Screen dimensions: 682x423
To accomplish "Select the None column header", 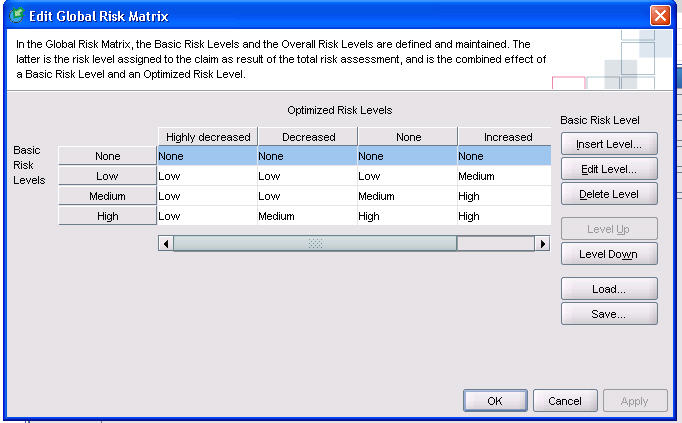I will [x=408, y=137].
